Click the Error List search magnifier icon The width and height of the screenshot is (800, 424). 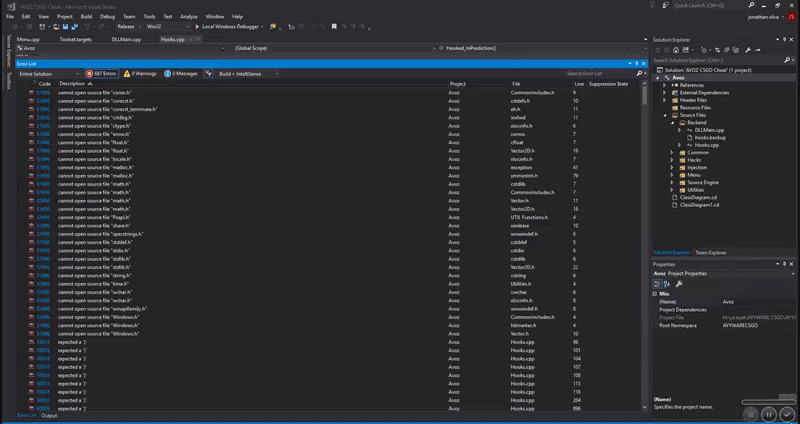coord(639,74)
